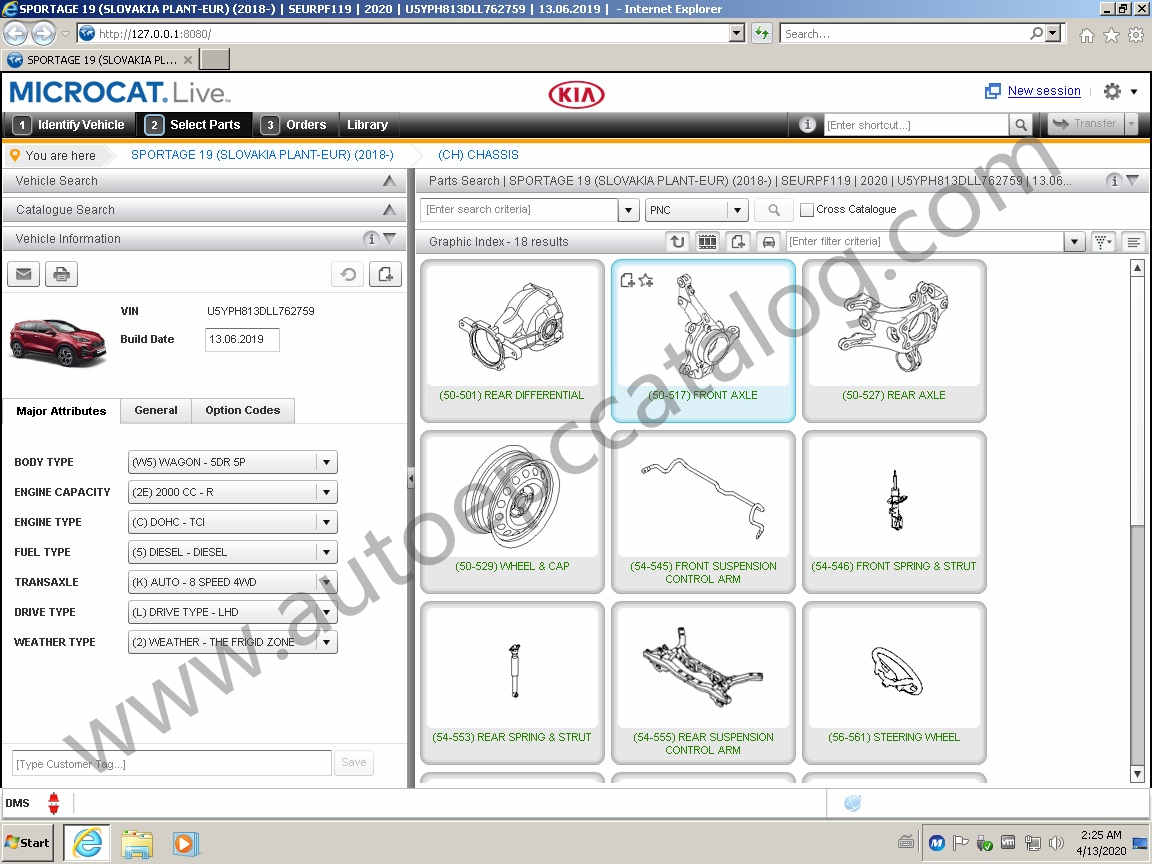Open the Start menu
1152x864 pixels.
pos(28,843)
